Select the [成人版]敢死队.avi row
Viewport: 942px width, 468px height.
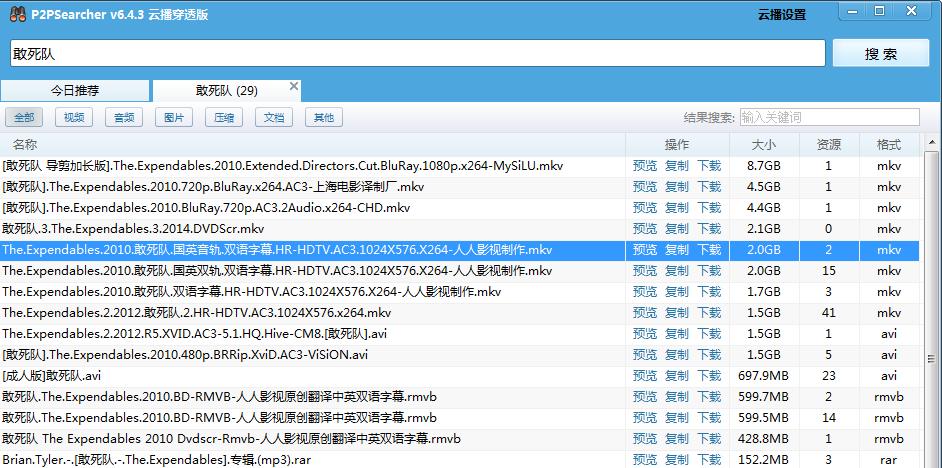tap(52, 375)
